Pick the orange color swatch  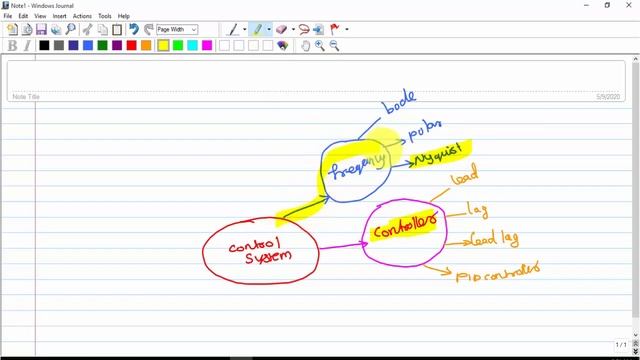[146, 45]
